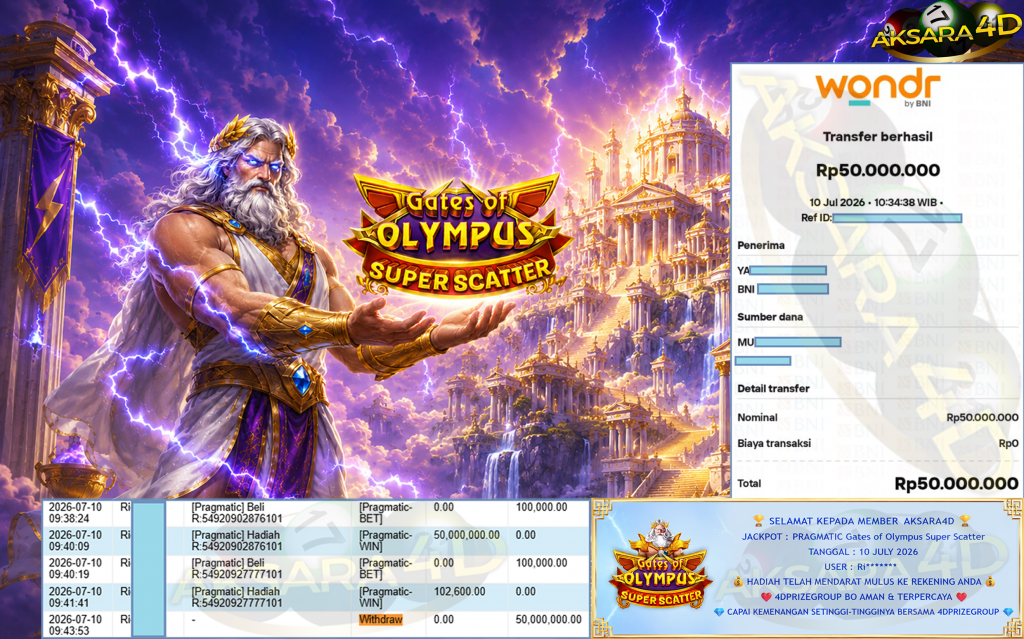The height and width of the screenshot is (639, 1024).
Task: Click the 100,000.00 bet amount at 09:40:19
Action: pyautogui.click(x=541, y=563)
